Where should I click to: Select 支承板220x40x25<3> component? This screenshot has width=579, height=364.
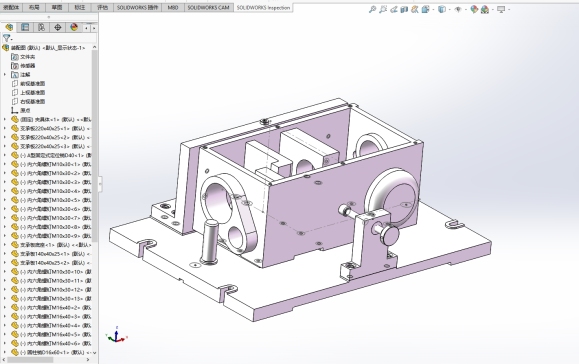point(51,146)
